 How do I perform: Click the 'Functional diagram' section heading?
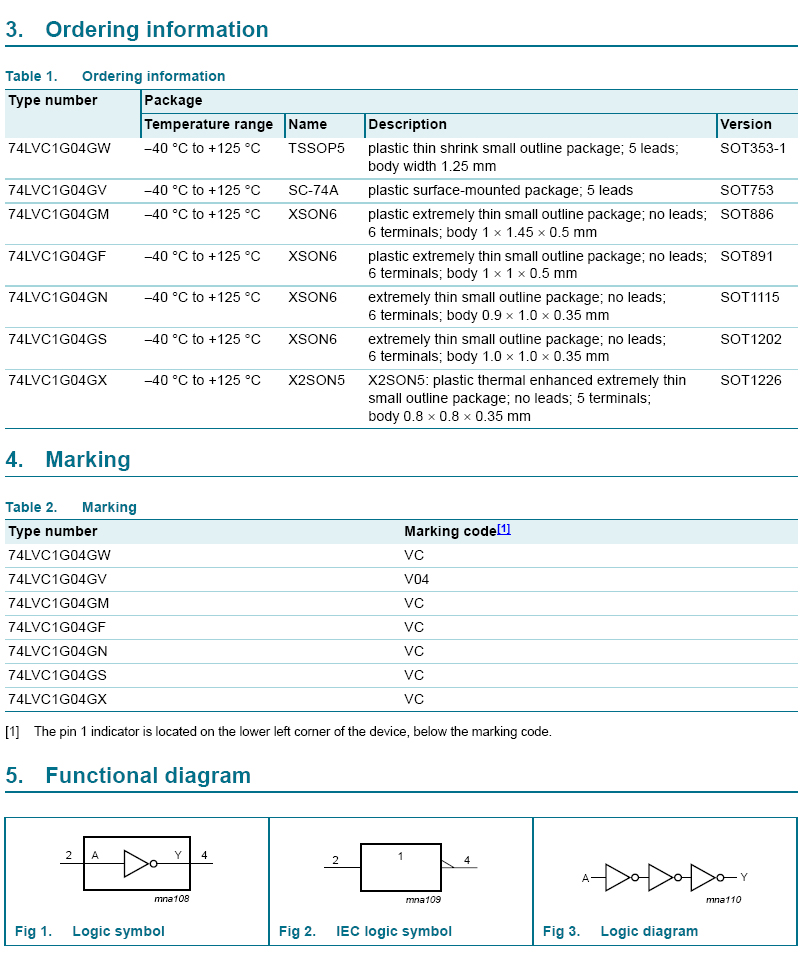(147, 776)
